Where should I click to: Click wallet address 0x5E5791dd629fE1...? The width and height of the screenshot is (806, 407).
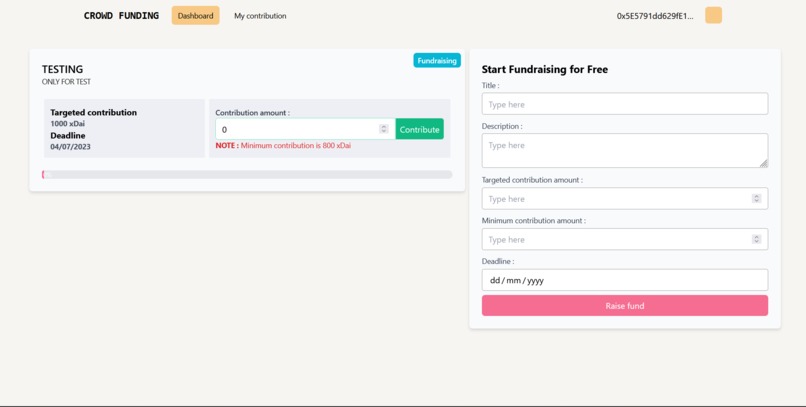click(655, 16)
